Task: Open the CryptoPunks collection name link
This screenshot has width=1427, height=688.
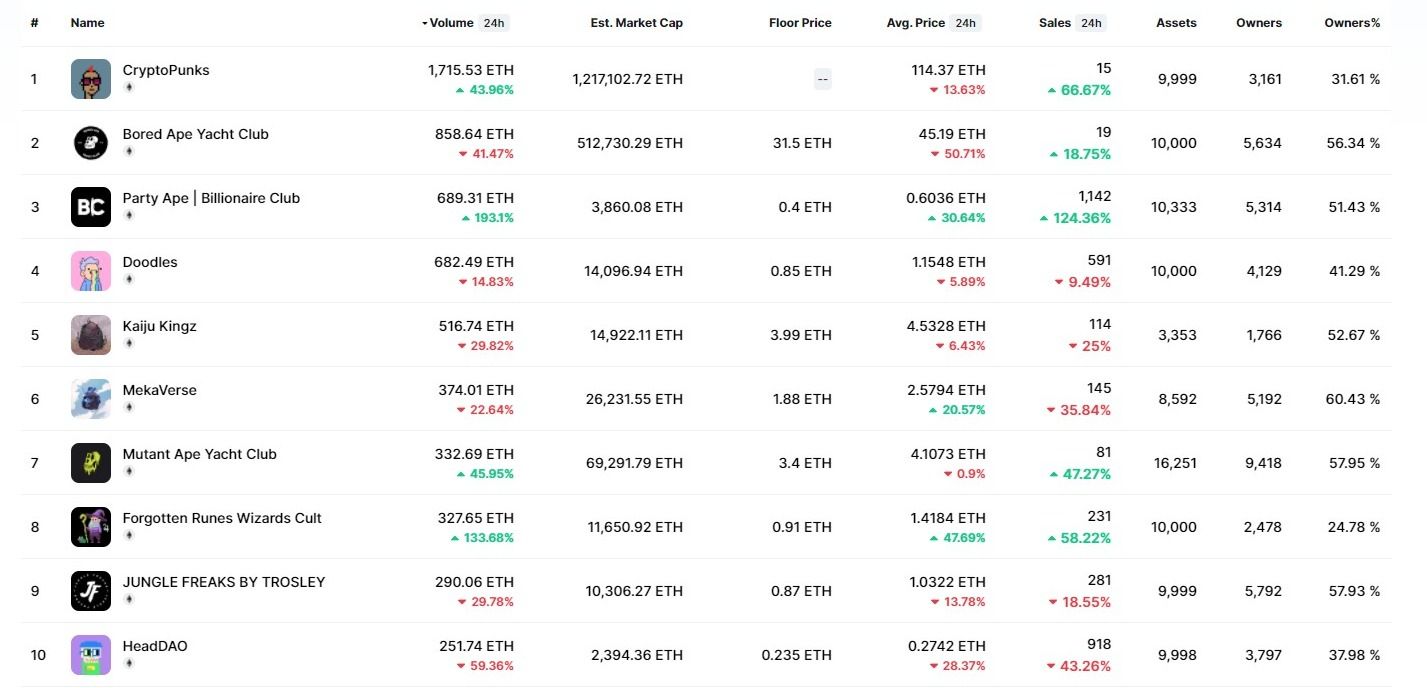Action: point(166,70)
